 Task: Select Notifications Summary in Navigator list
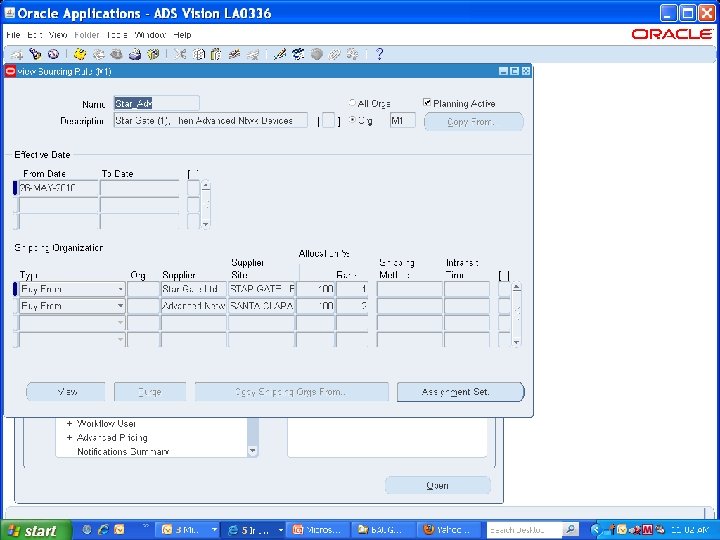coord(123,452)
